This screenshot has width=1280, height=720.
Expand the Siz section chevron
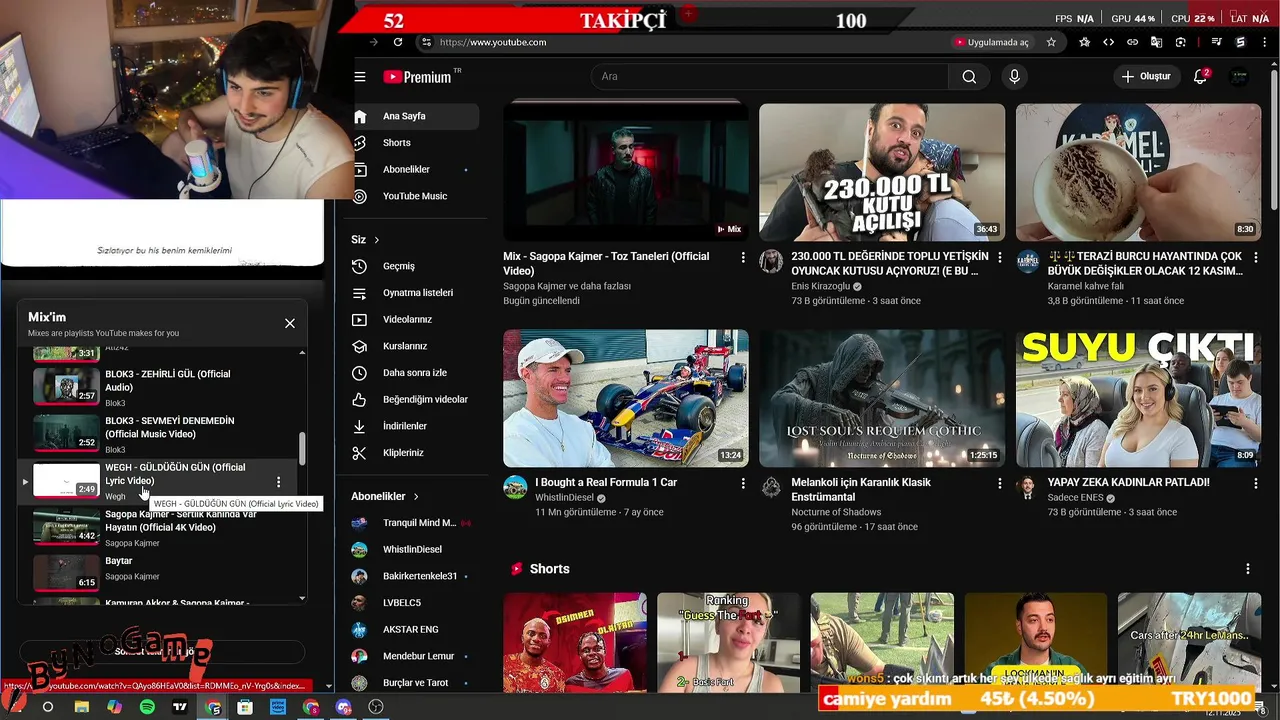click(x=377, y=240)
